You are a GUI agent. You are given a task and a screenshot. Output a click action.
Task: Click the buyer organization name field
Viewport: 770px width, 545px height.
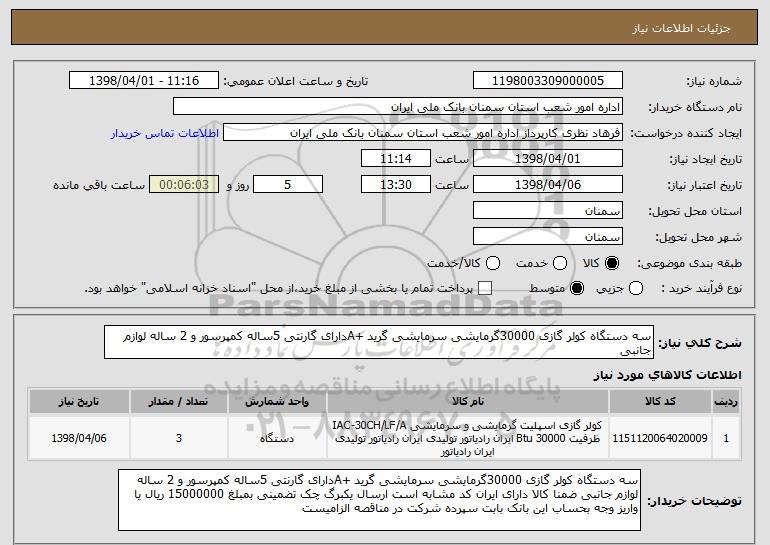pos(398,107)
